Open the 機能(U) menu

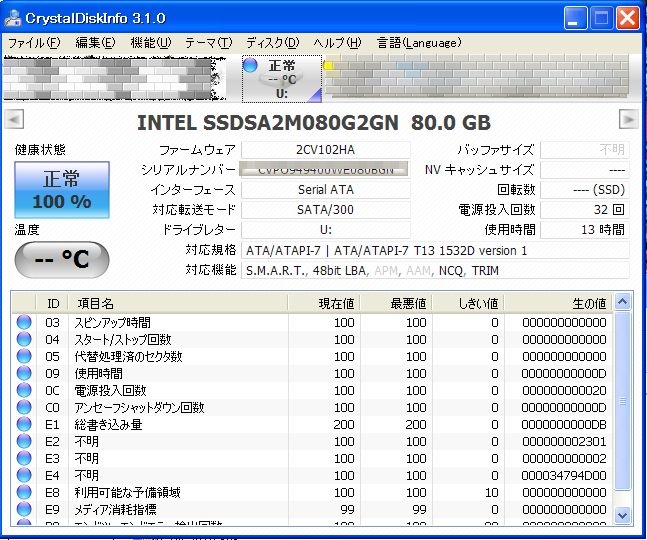pyautogui.click(x=150, y=43)
